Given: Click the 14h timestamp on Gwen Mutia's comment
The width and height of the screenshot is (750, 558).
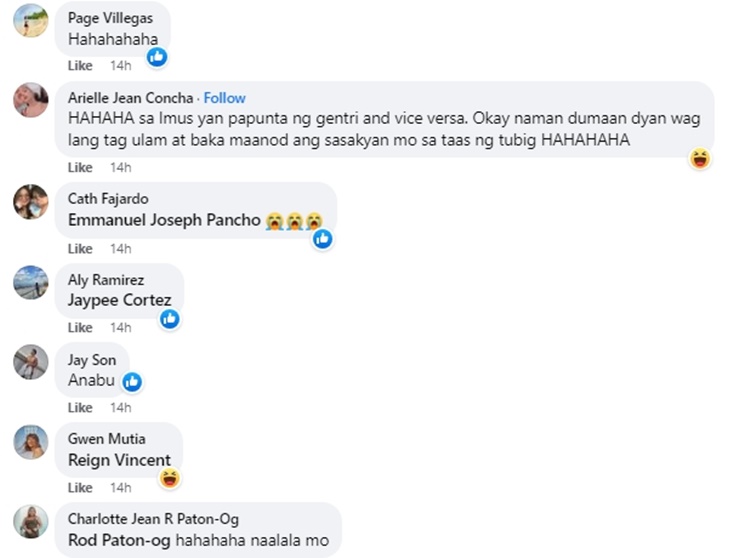Looking at the screenshot, I should tap(120, 488).
